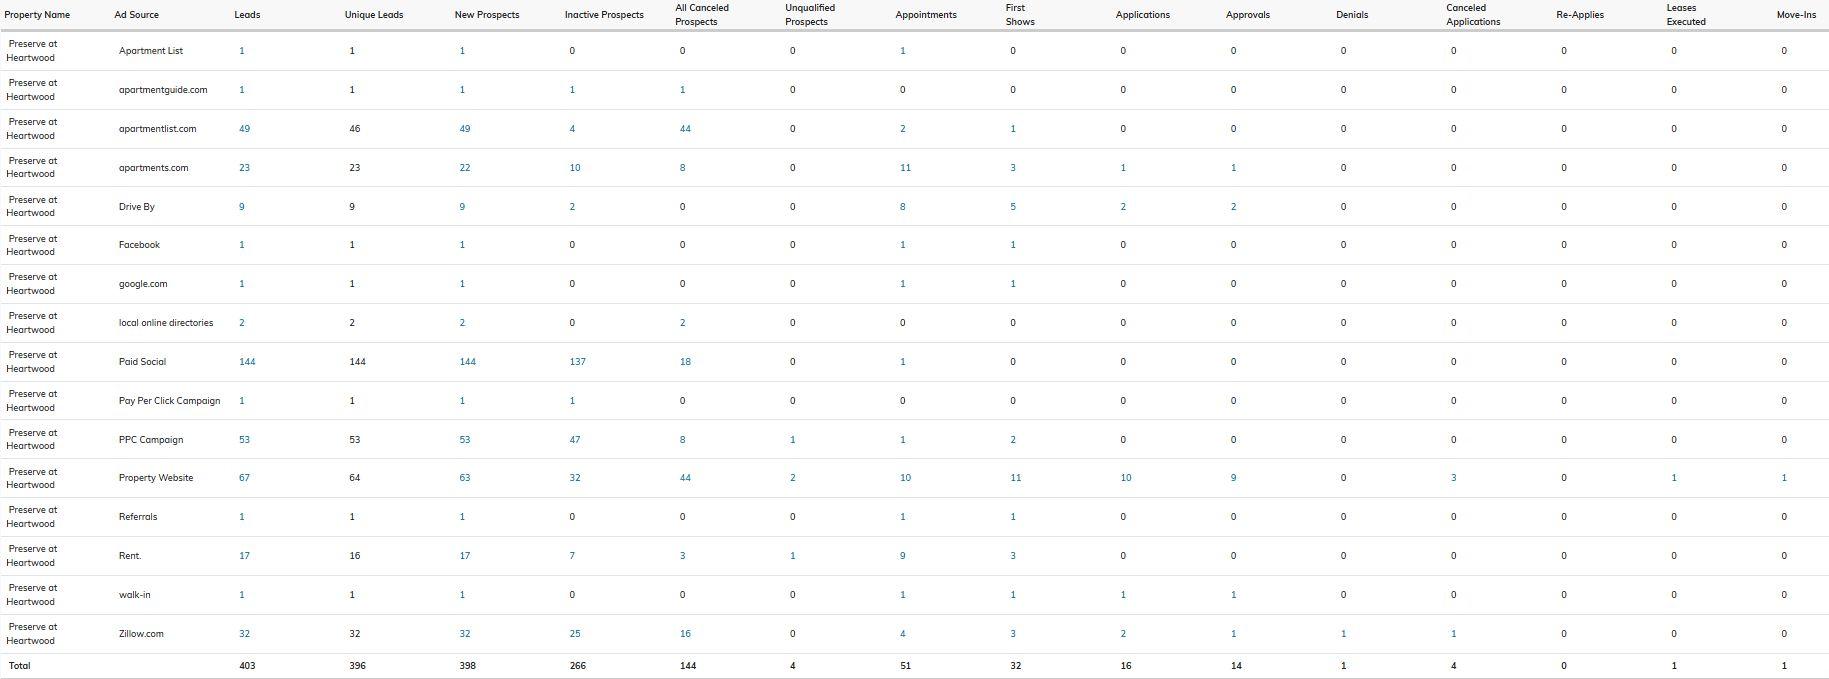The width and height of the screenshot is (1829, 679).
Task: Select apartmentlist.com unique leads value 46
Action: point(355,129)
